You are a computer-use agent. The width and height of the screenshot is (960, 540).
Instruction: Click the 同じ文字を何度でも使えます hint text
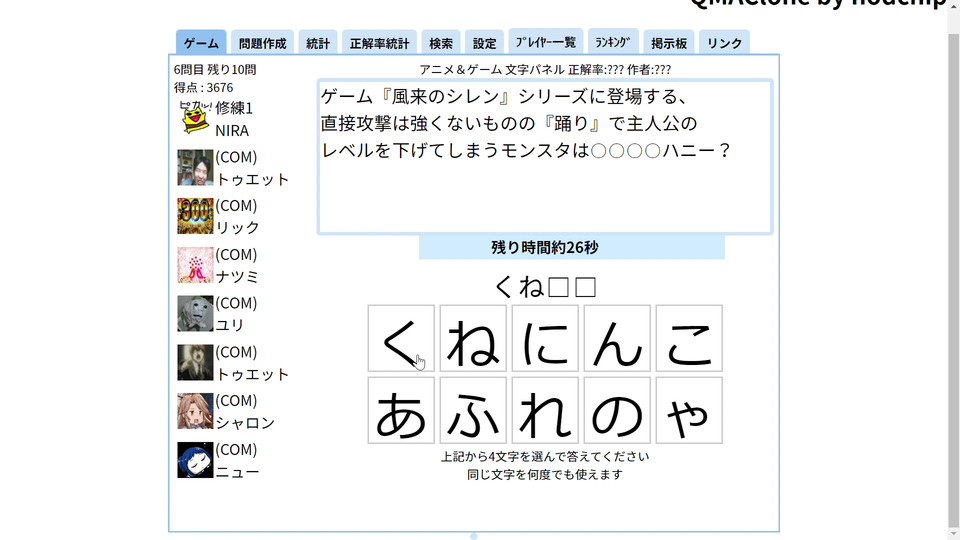[x=545, y=474]
